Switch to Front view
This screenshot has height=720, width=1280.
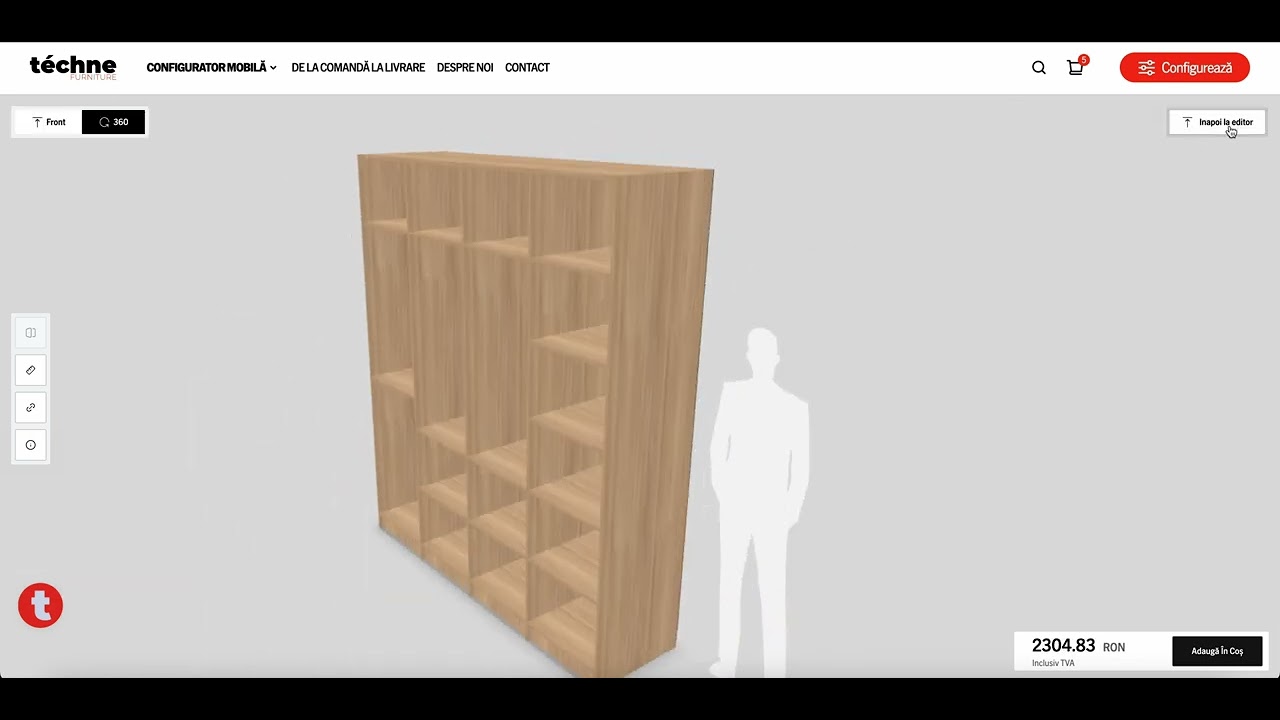(x=48, y=122)
